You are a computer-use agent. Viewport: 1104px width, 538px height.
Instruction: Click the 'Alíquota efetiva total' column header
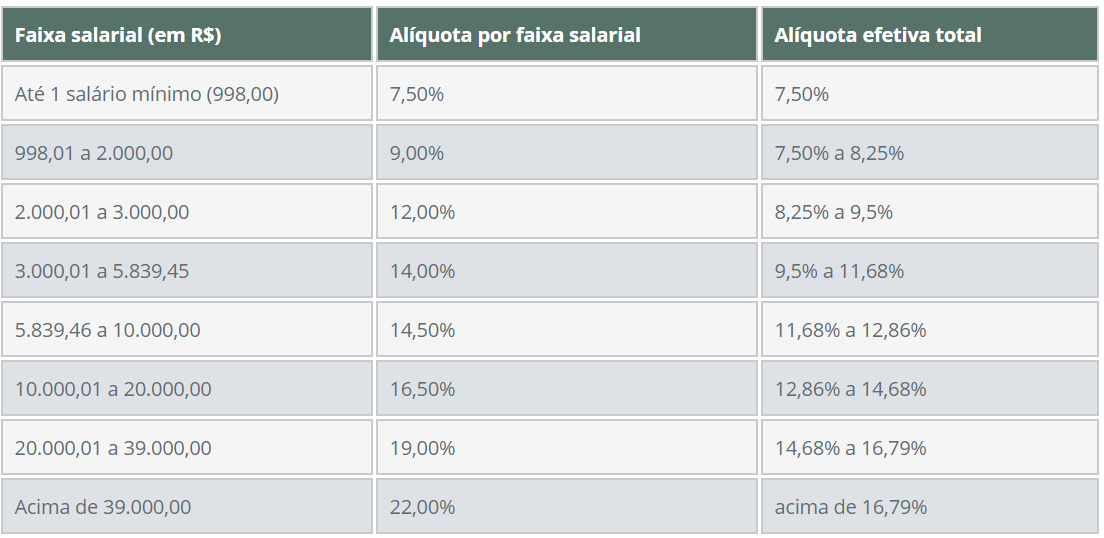coord(878,35)
